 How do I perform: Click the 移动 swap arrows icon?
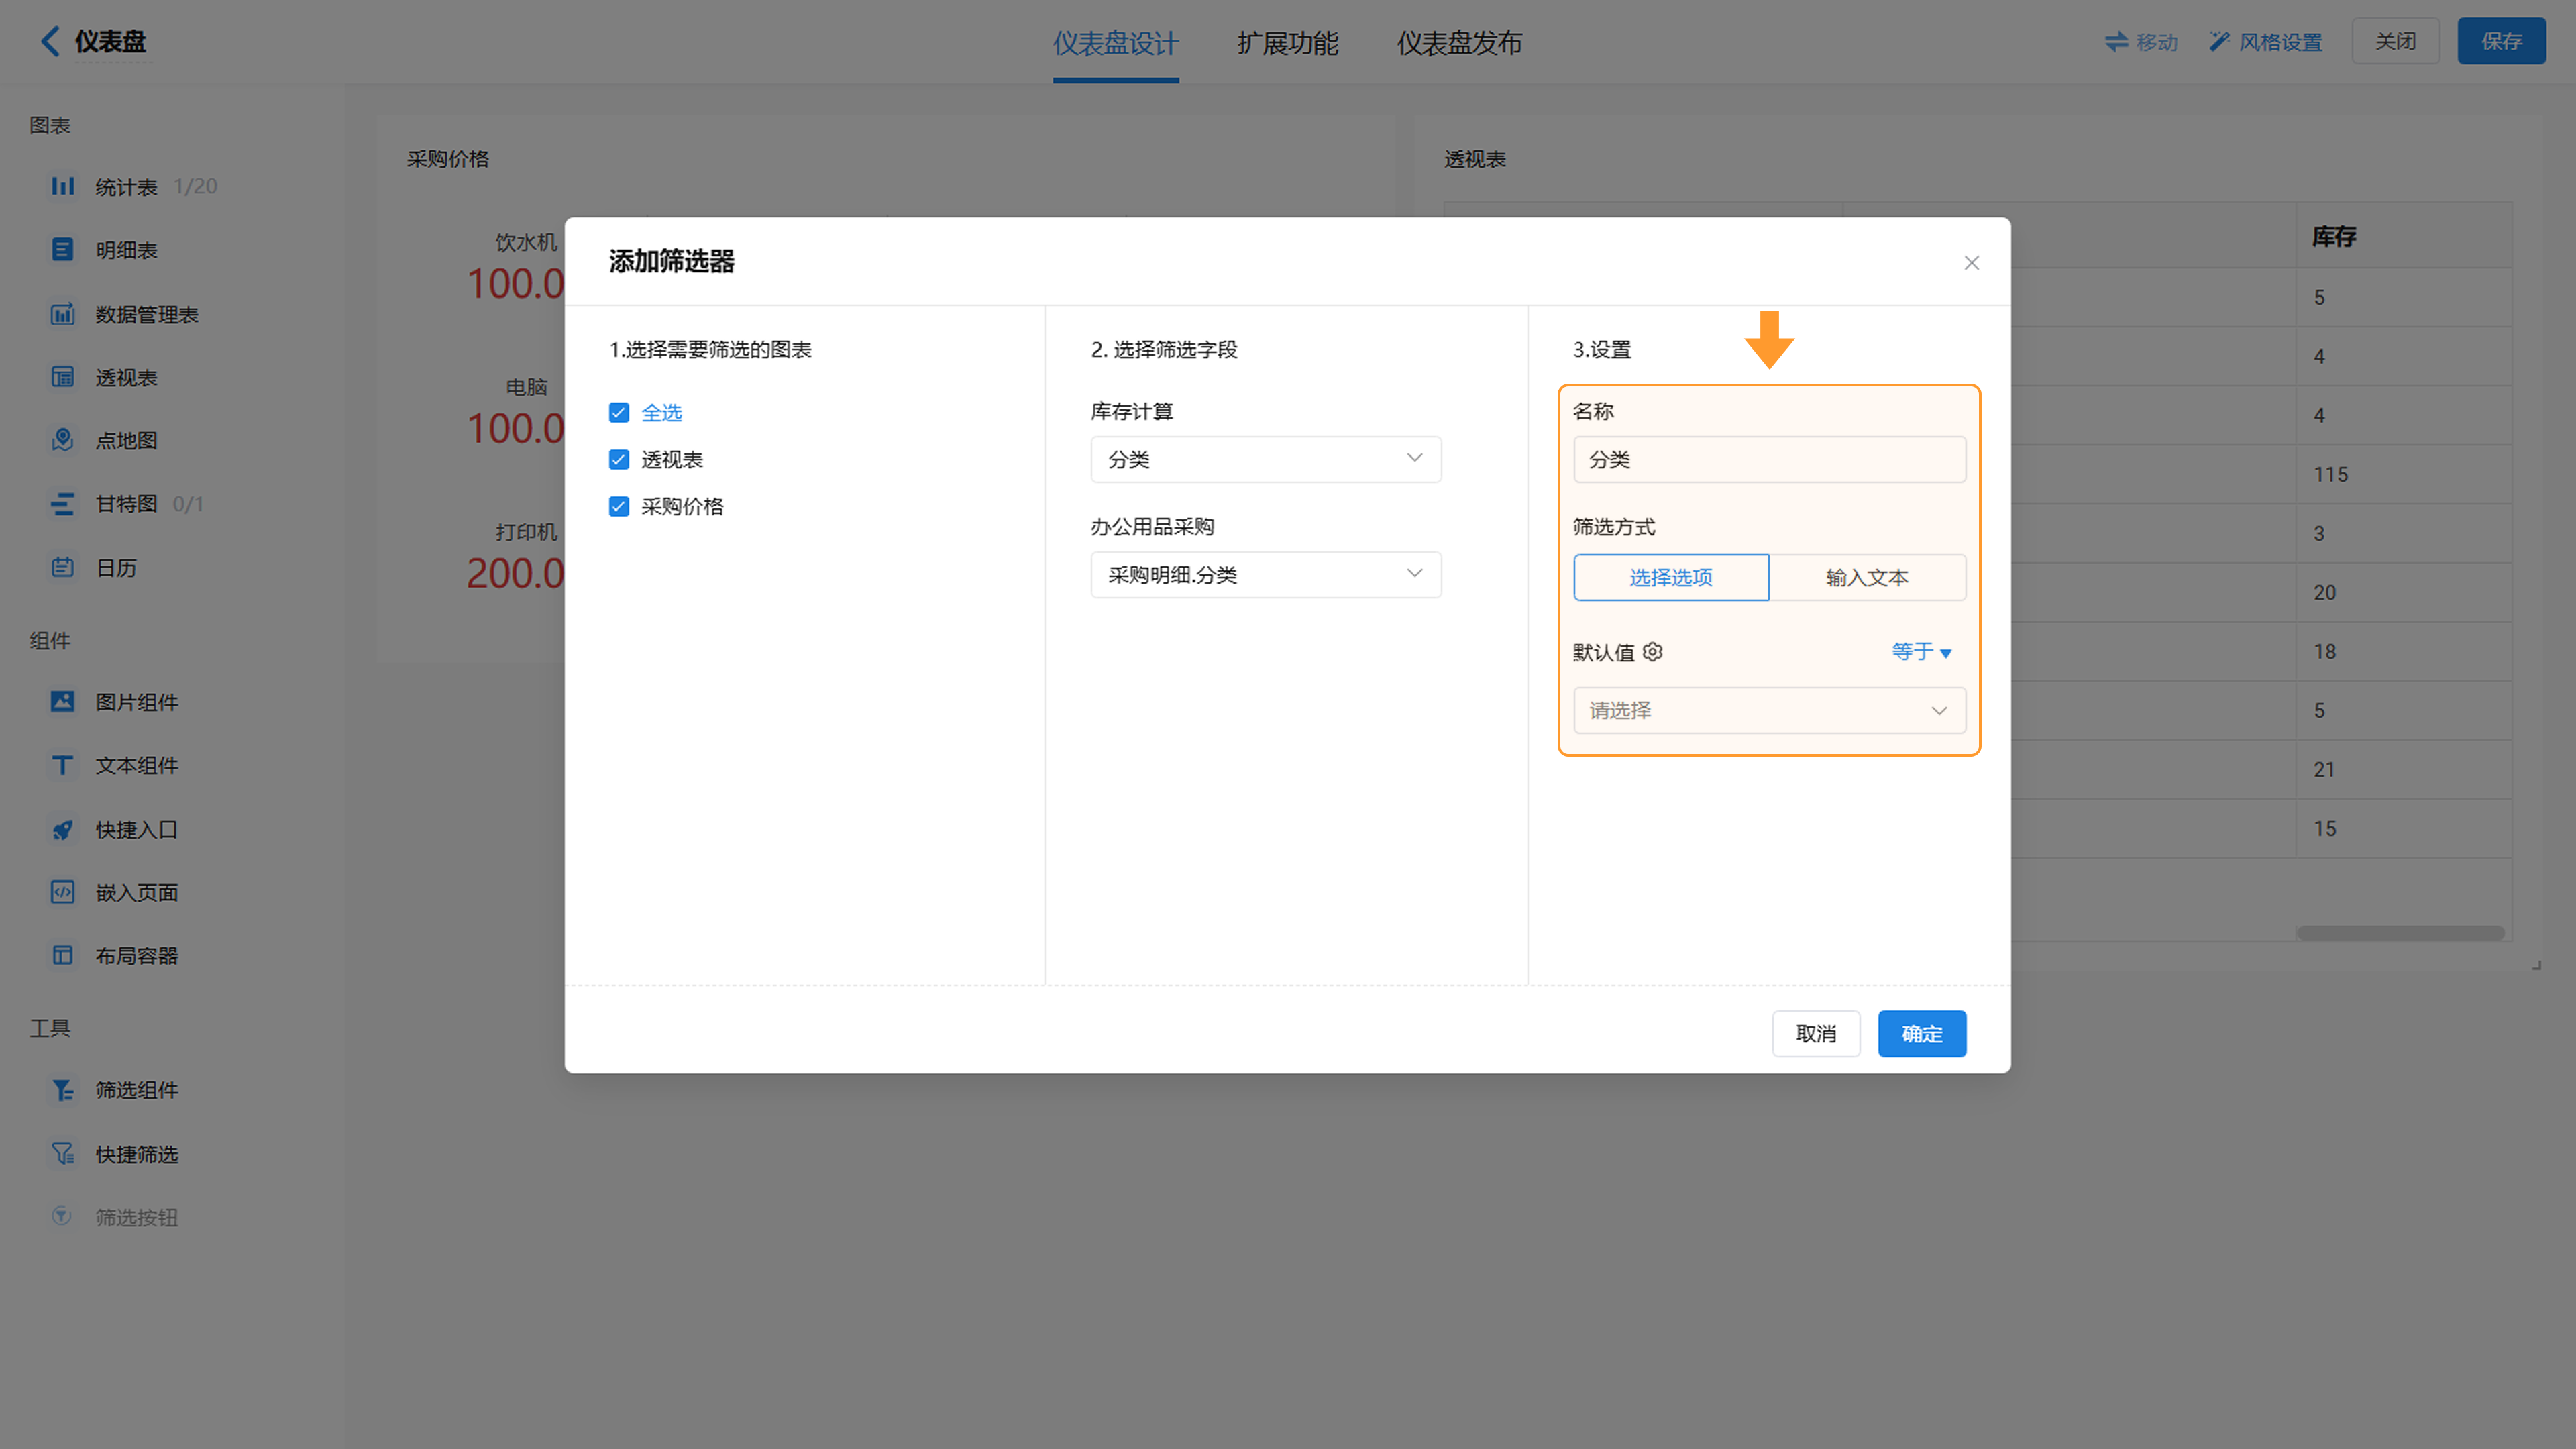coord(2116,41)
